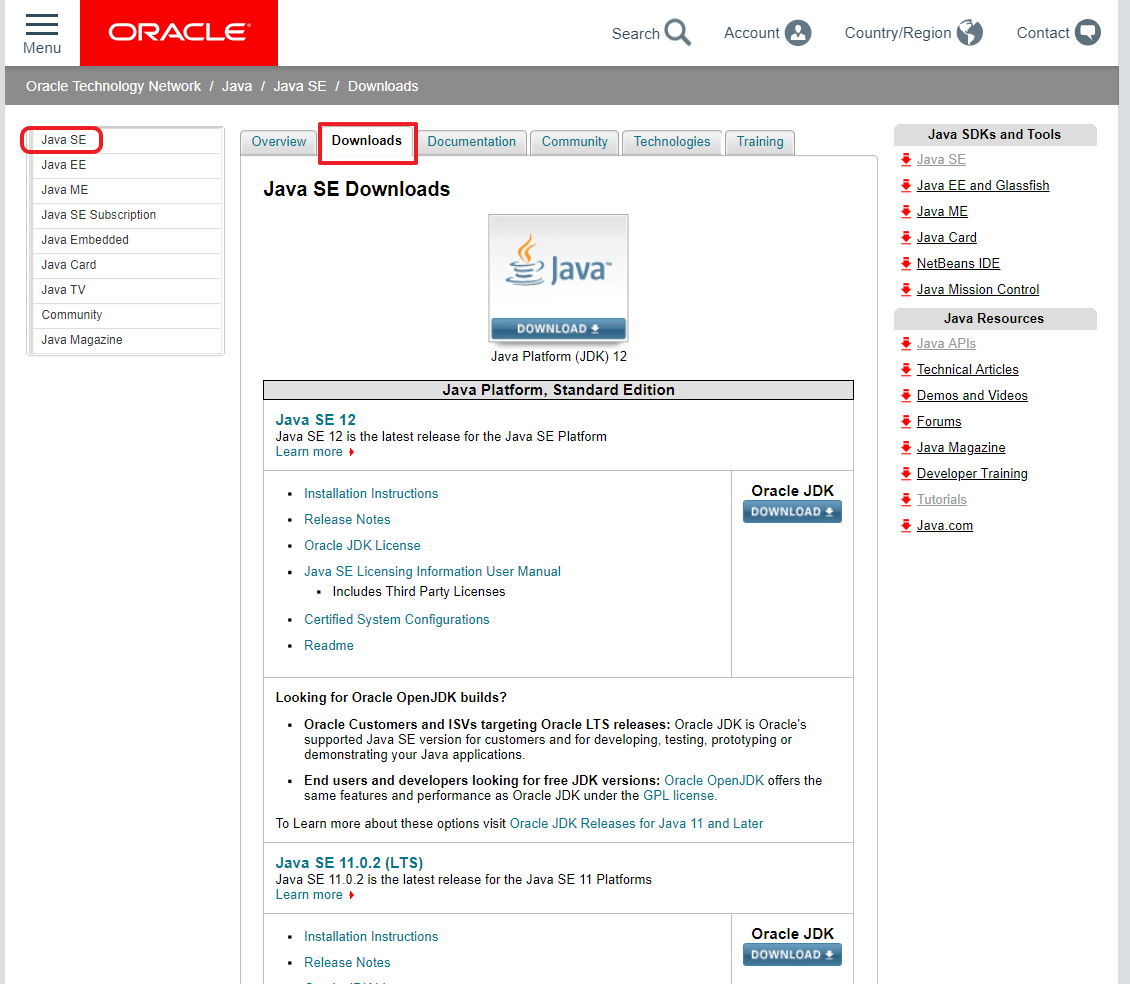Open the Java SE 12 heading link
Viewport: 1130px width, 984px height.
click(316, 420)
